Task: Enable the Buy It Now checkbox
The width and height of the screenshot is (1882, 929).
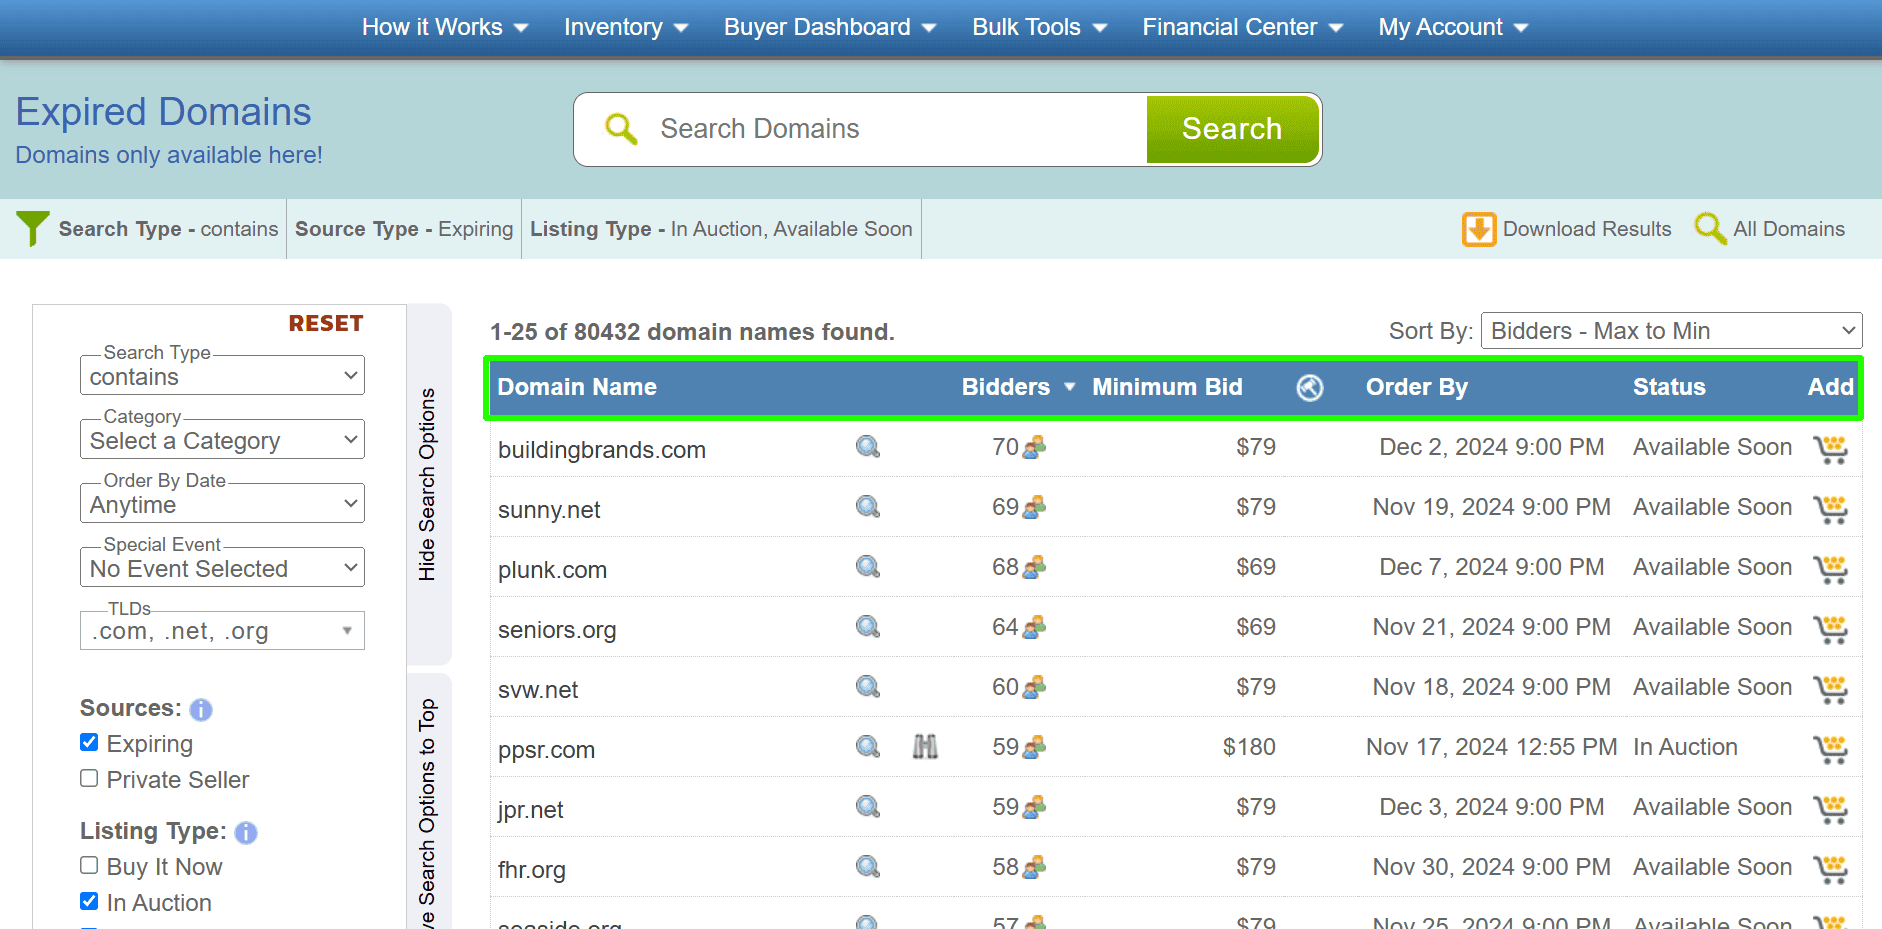Action: pyautogui.click(x=89, y=864)
